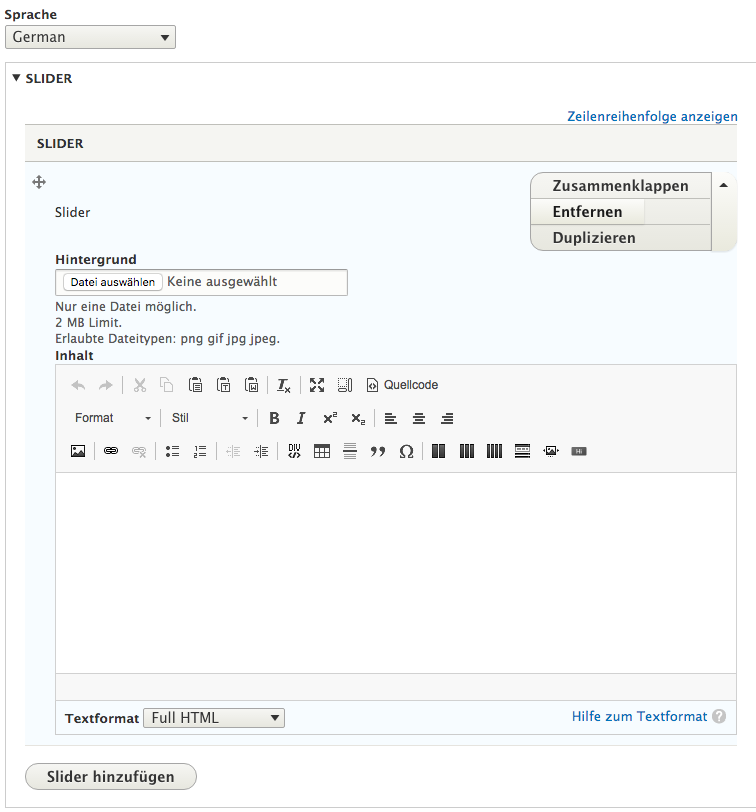Select Entfernen in the actions menu
The width and height of the screenshot is (756, 812).
587,212
